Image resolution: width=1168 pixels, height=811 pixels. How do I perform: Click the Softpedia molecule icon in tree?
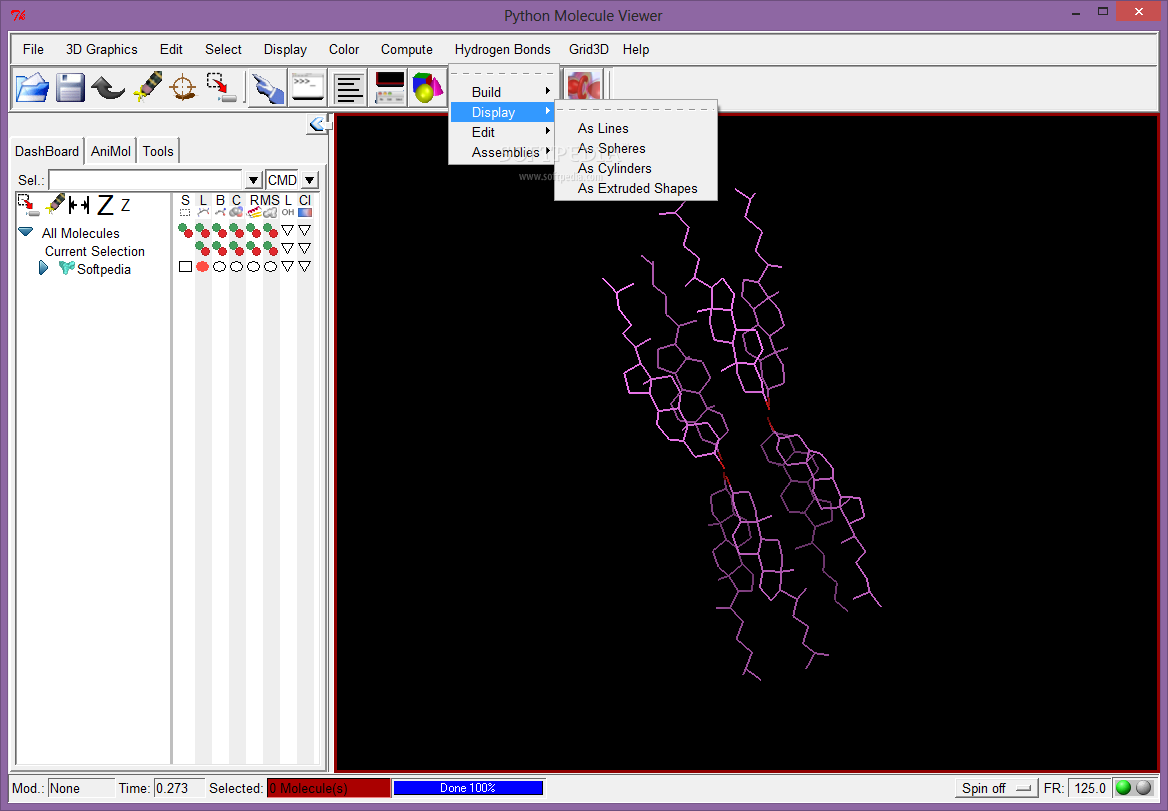point(66,268)
